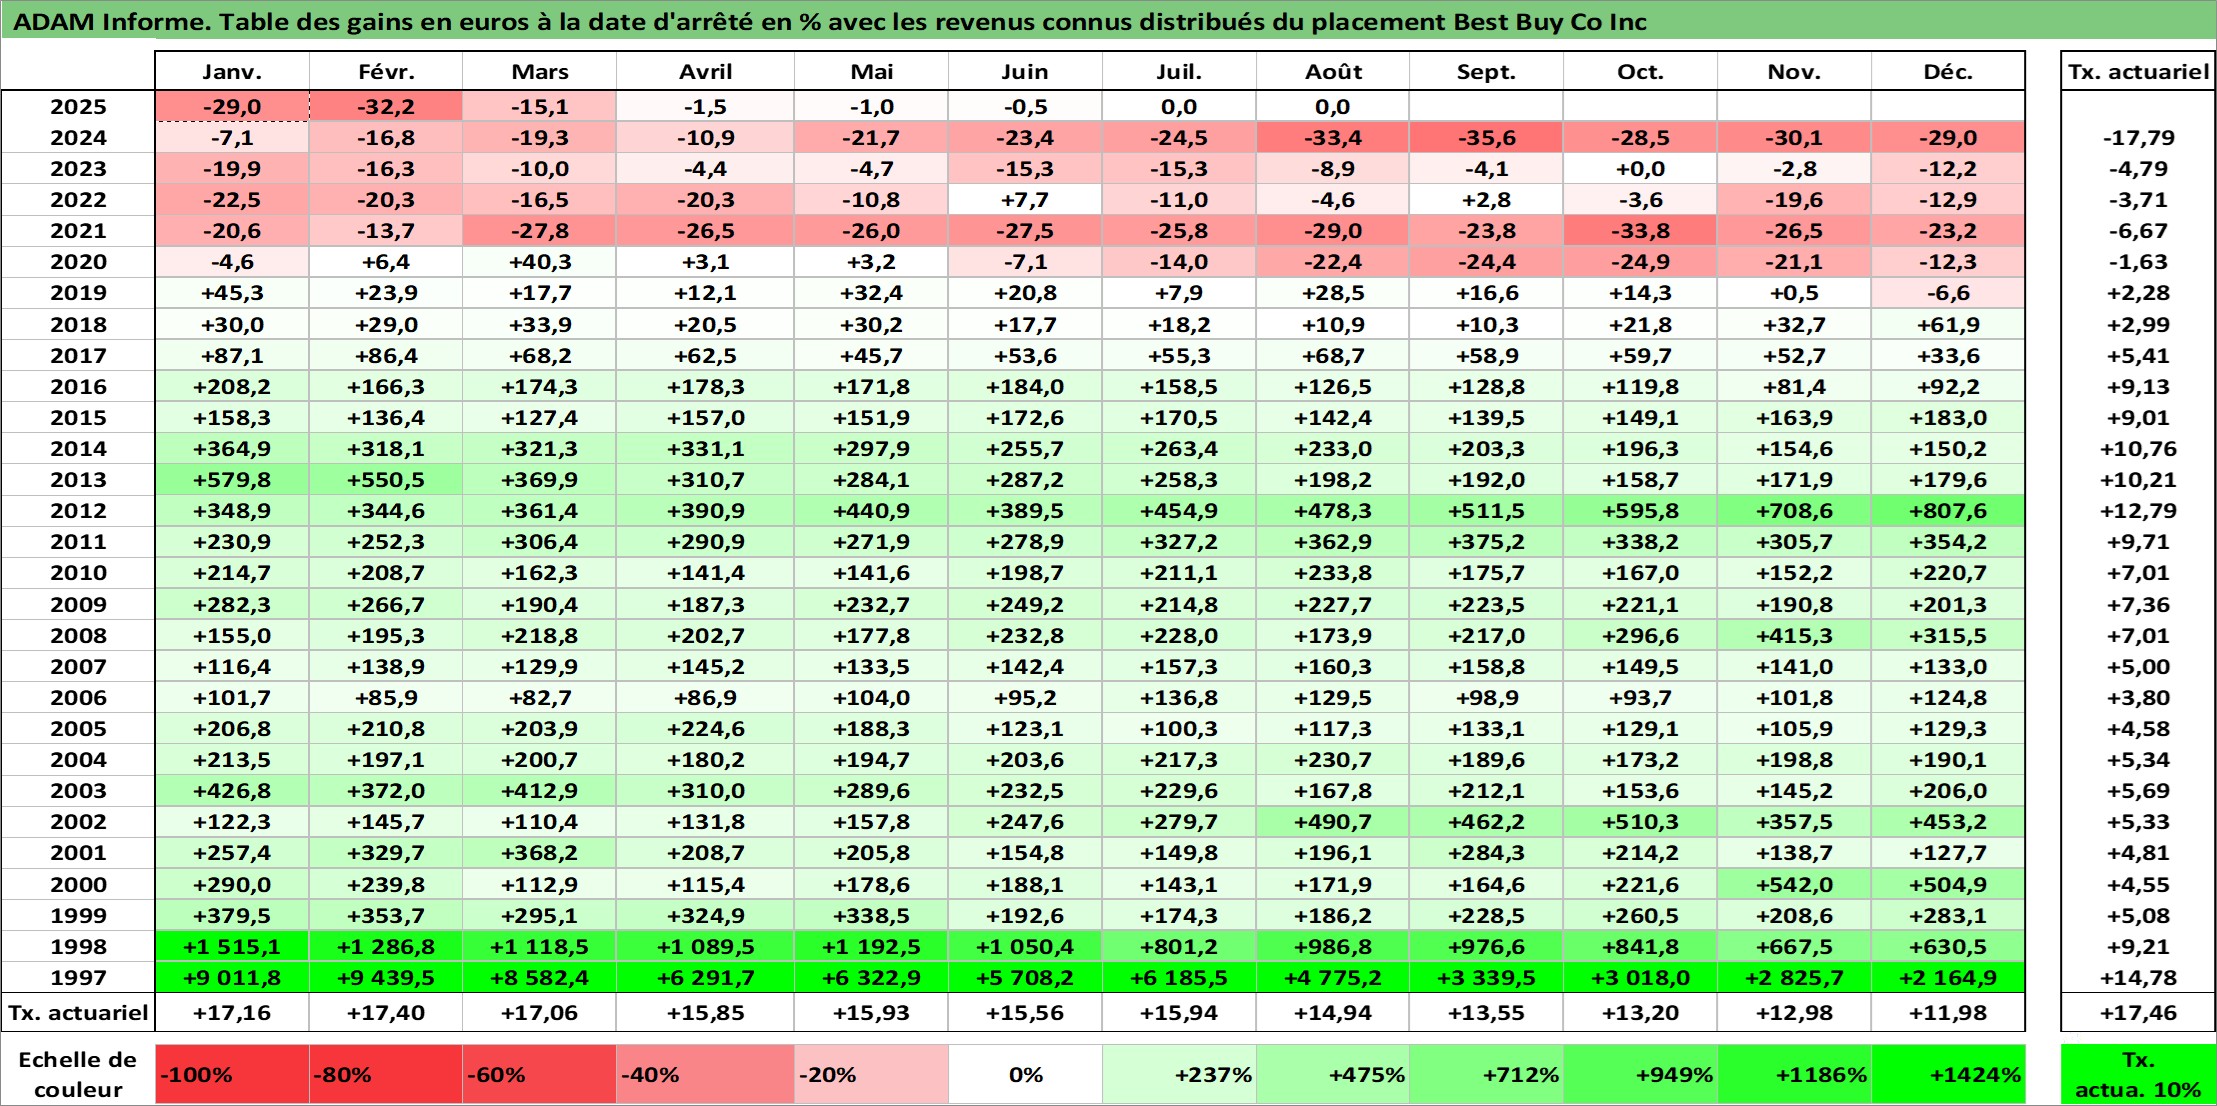Image resolution: width=2217 pixels, height=1106 pixels.
Task: Click the green 'Tx. actua. 10%' legend box
Action: pos(2138,1074)
